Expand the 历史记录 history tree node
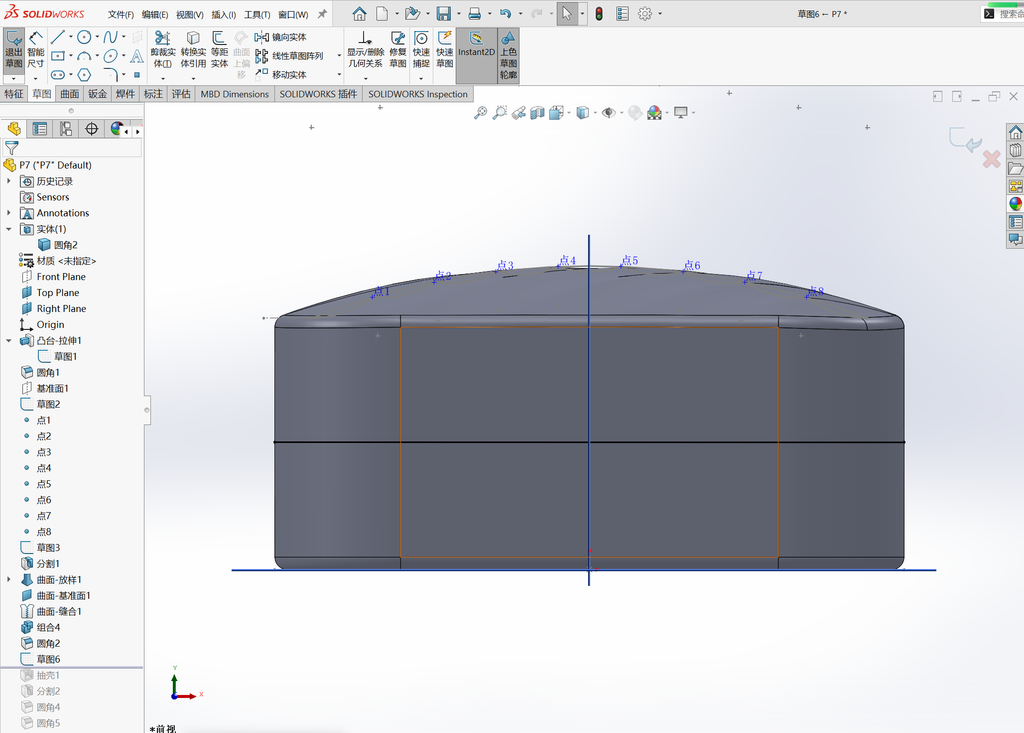Screen dimensions: 1024x733 point(8,181)
